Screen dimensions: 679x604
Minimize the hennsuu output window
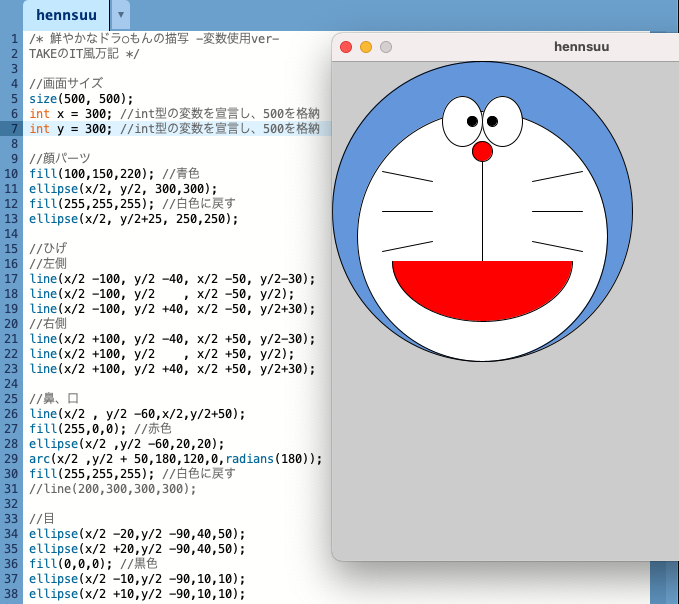point(366,47)
